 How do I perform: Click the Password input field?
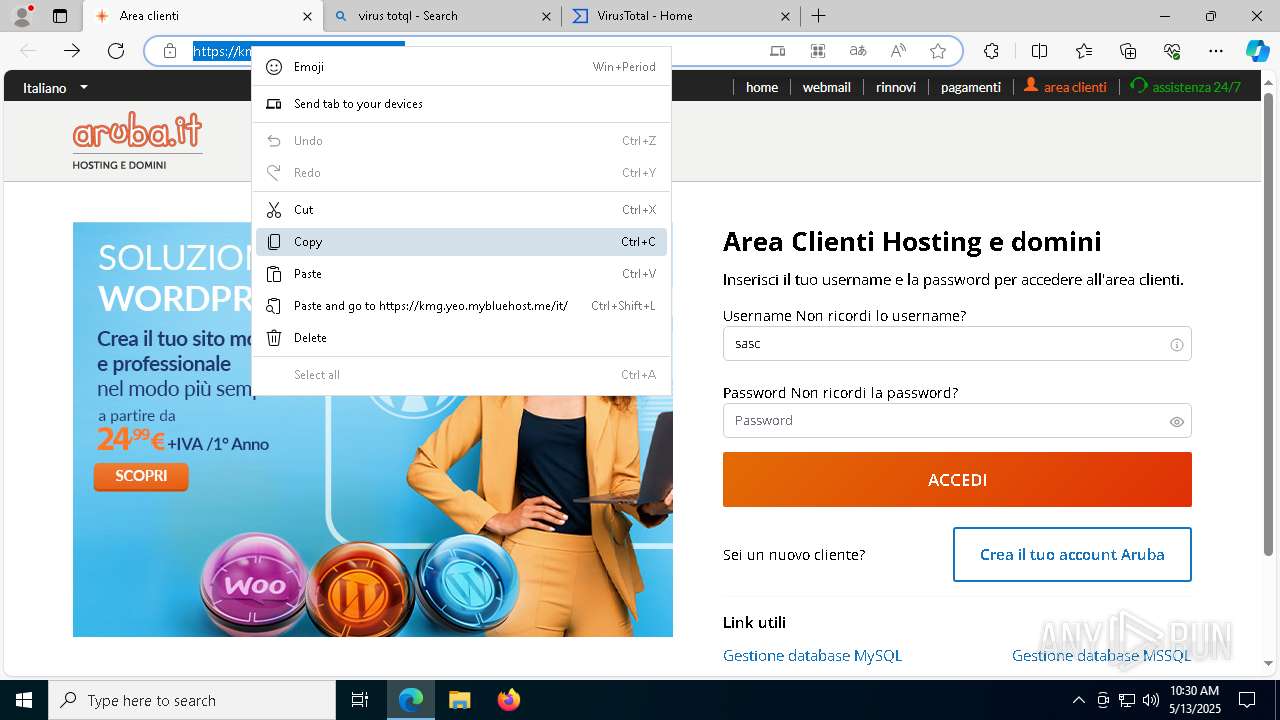point(957,421)
